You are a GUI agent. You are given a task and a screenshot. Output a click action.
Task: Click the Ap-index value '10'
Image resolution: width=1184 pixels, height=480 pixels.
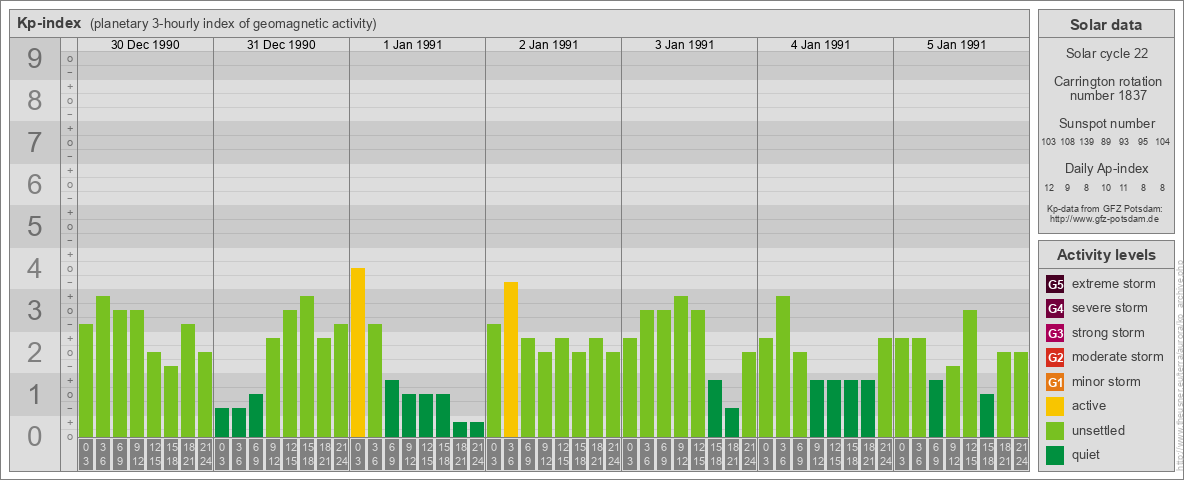tap(1105, 187)
